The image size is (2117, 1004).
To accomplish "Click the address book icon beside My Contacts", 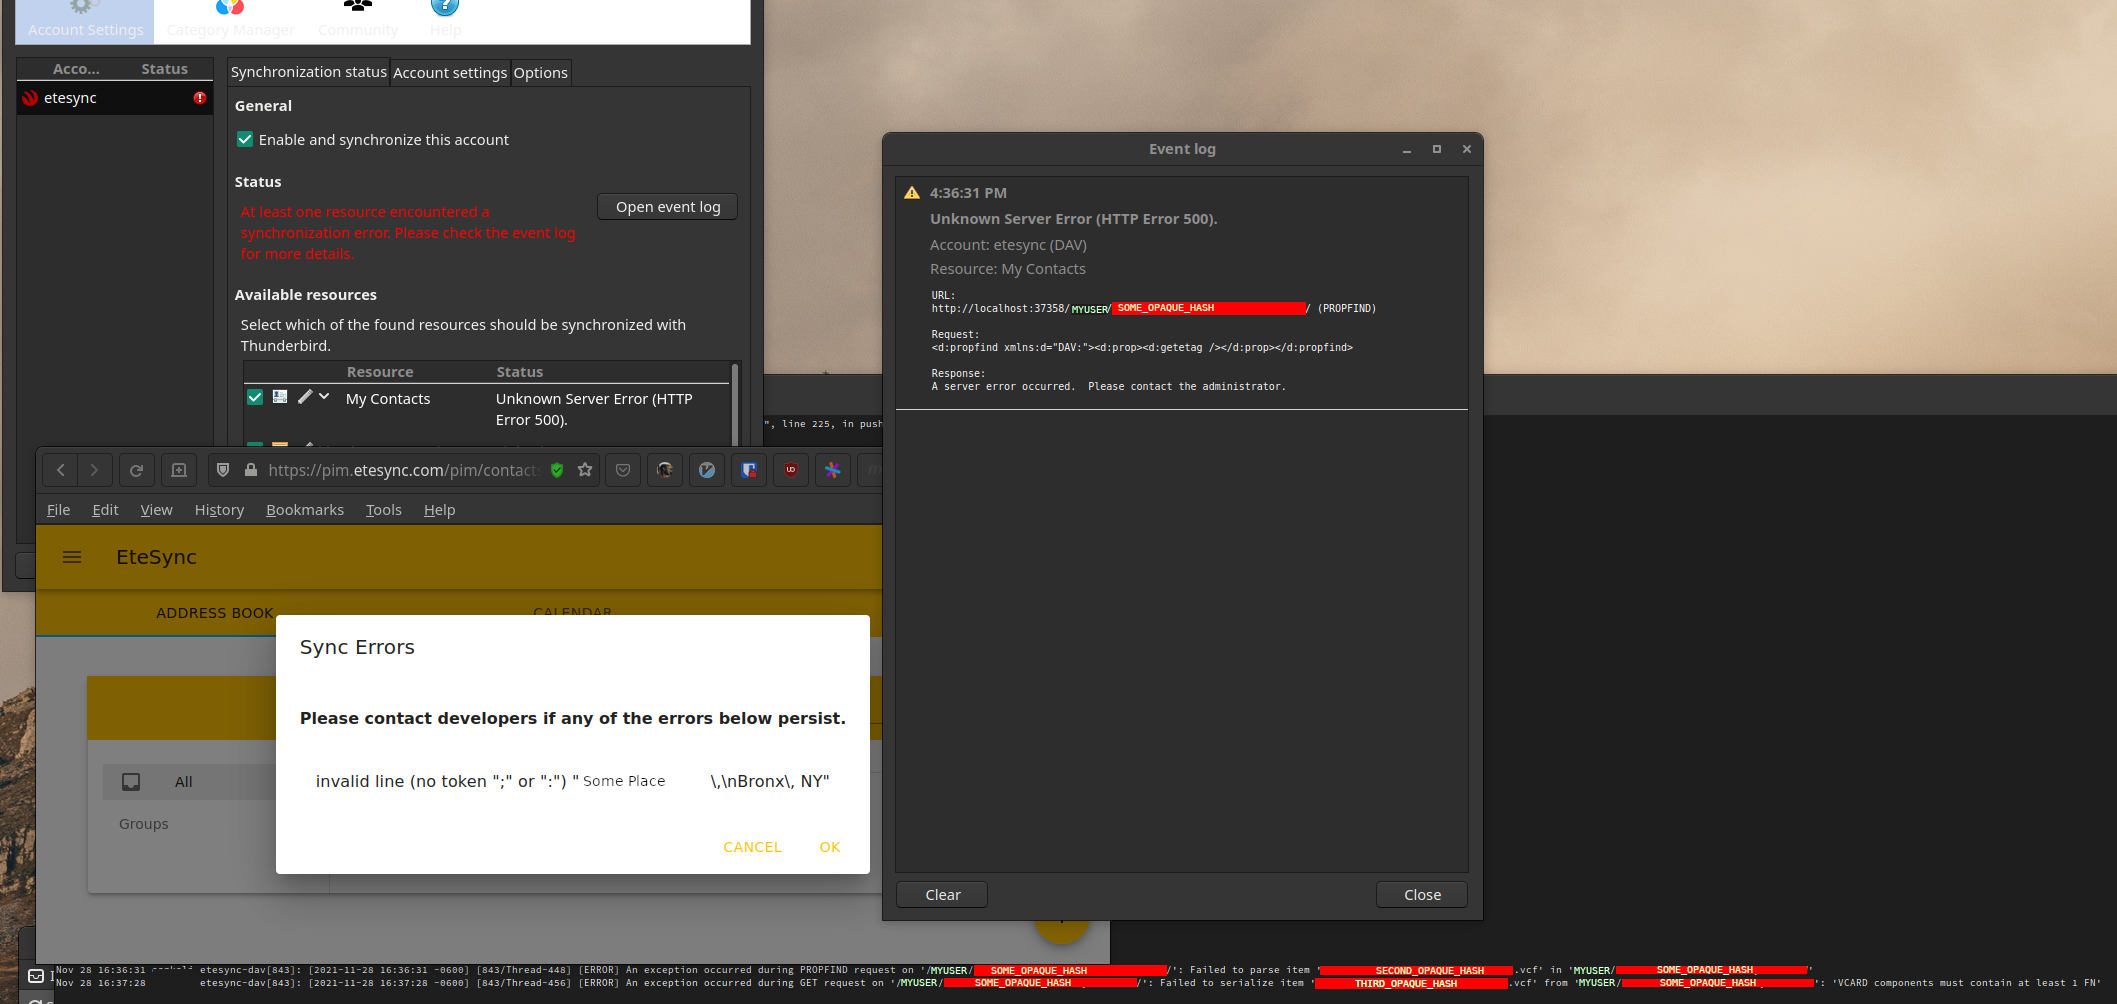I will pos(280,396).
